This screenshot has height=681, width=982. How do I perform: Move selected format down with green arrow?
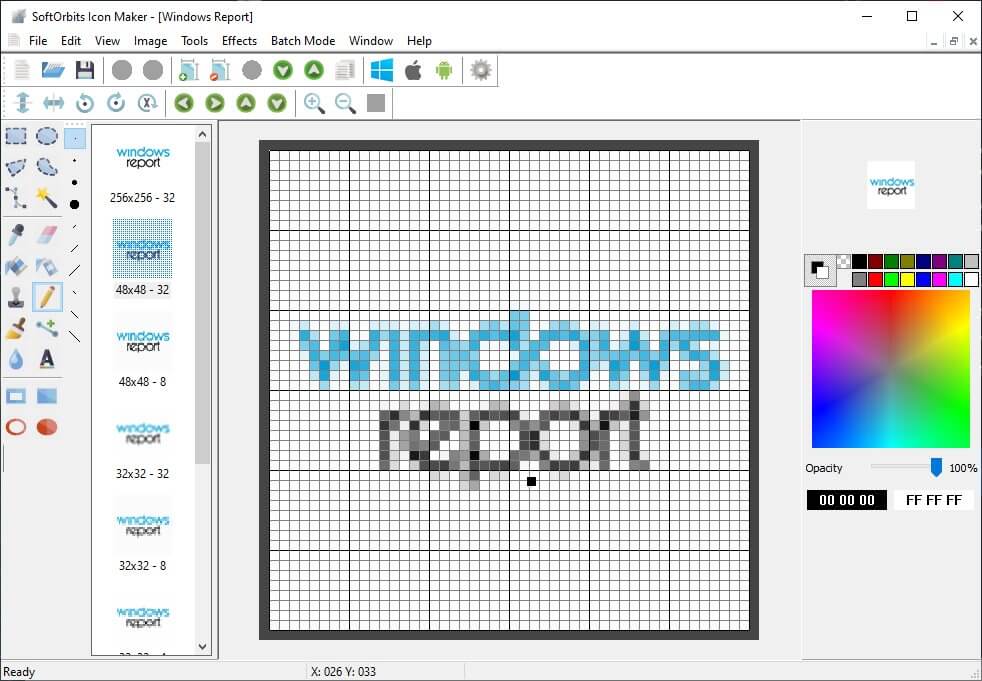coord(282,70)
